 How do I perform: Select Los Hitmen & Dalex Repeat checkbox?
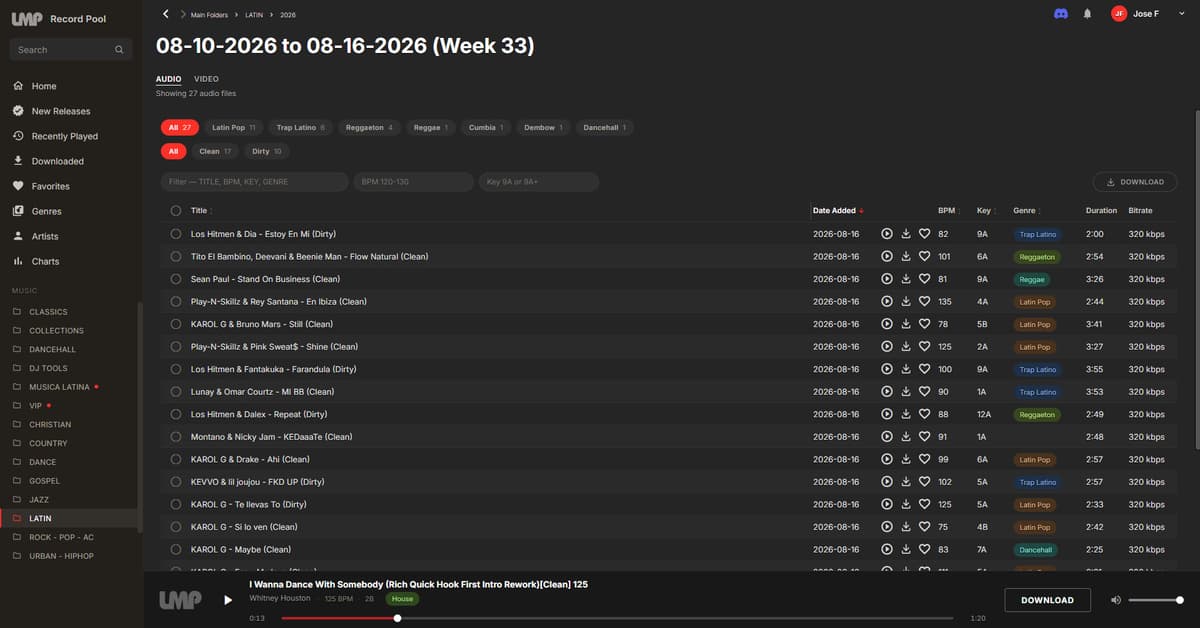(176, 414)
